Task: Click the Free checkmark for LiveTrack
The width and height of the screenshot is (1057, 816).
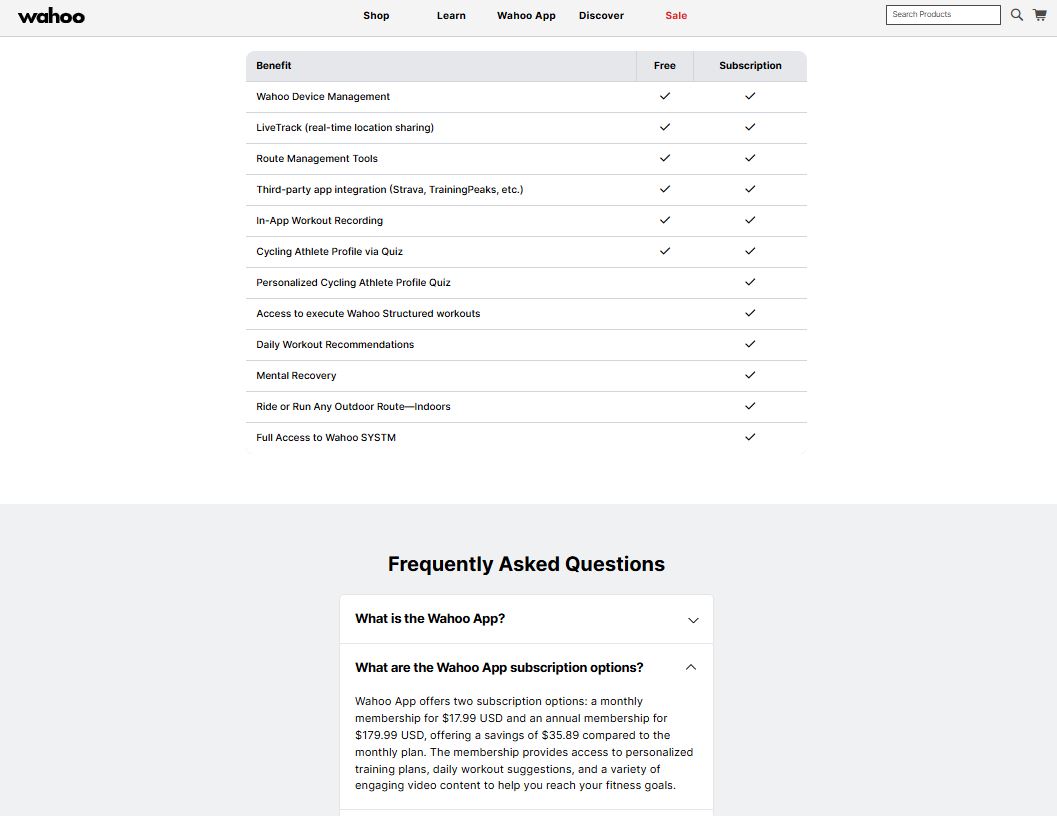Action: point(664,127)
